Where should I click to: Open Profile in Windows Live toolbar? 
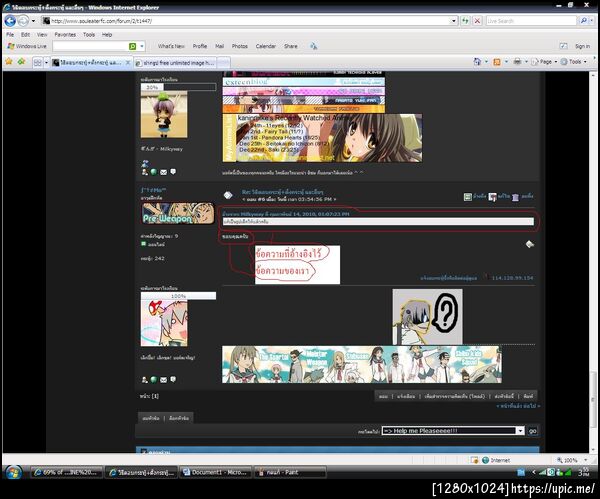click(200, 46)
